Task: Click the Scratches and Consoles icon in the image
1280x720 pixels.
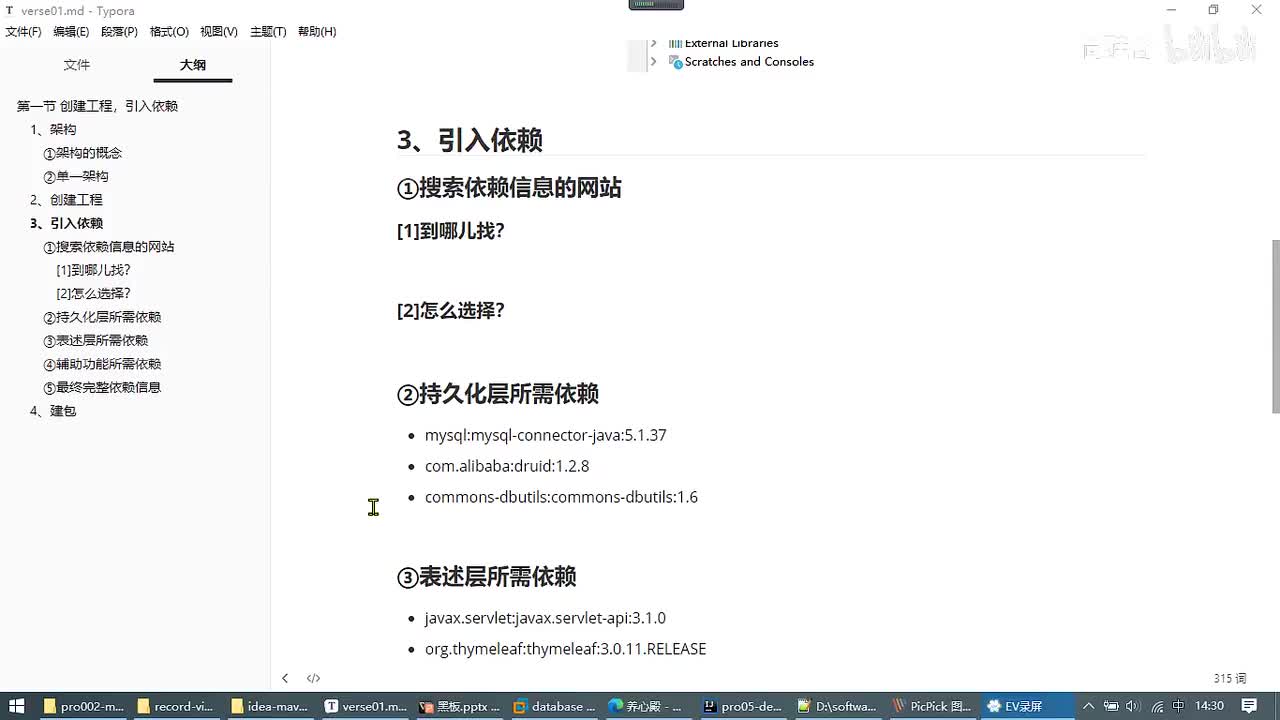Action: 675,61
